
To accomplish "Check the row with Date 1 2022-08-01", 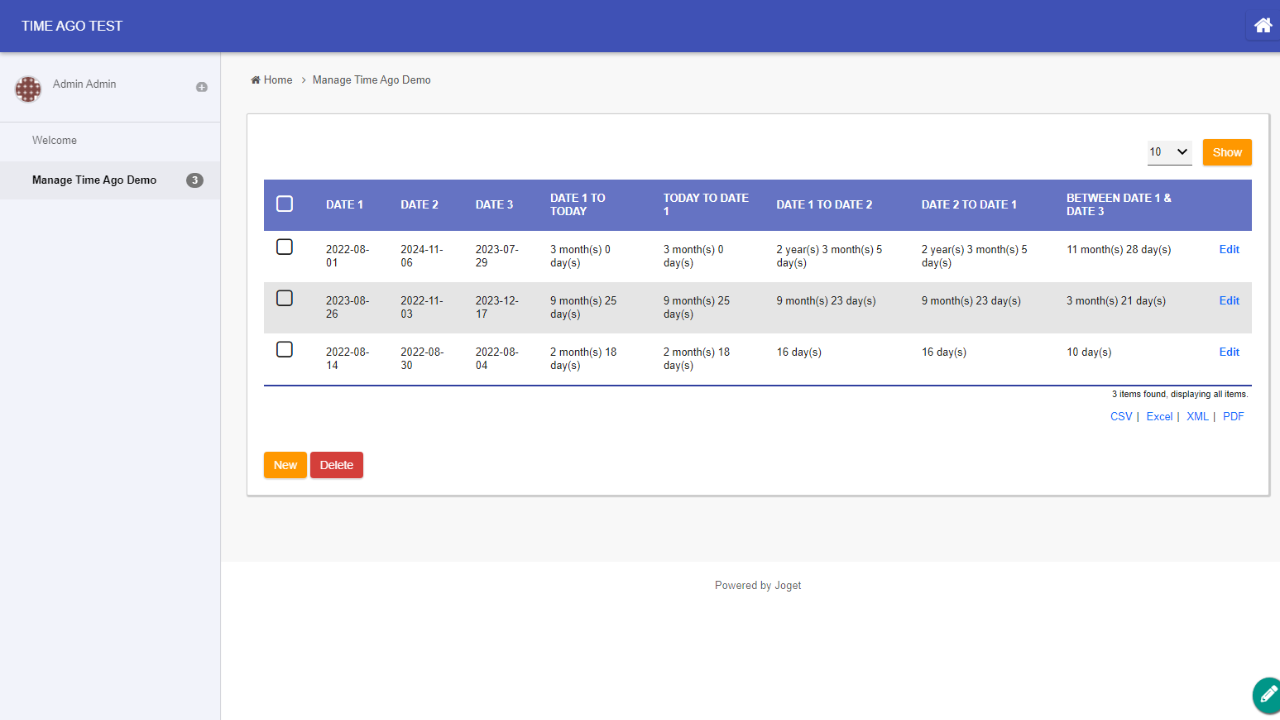I will [x=284, y=247].
